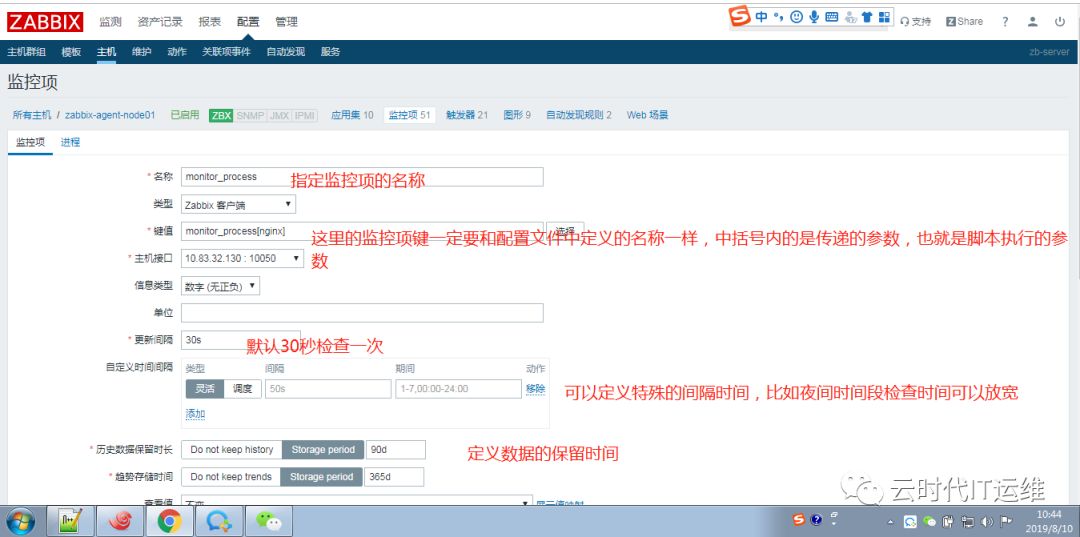Image resolution: width=1080 pixels, height=537 pixels.
Task: Go to 模板 (Templates) submenu
Action: (x=71, y=52)
